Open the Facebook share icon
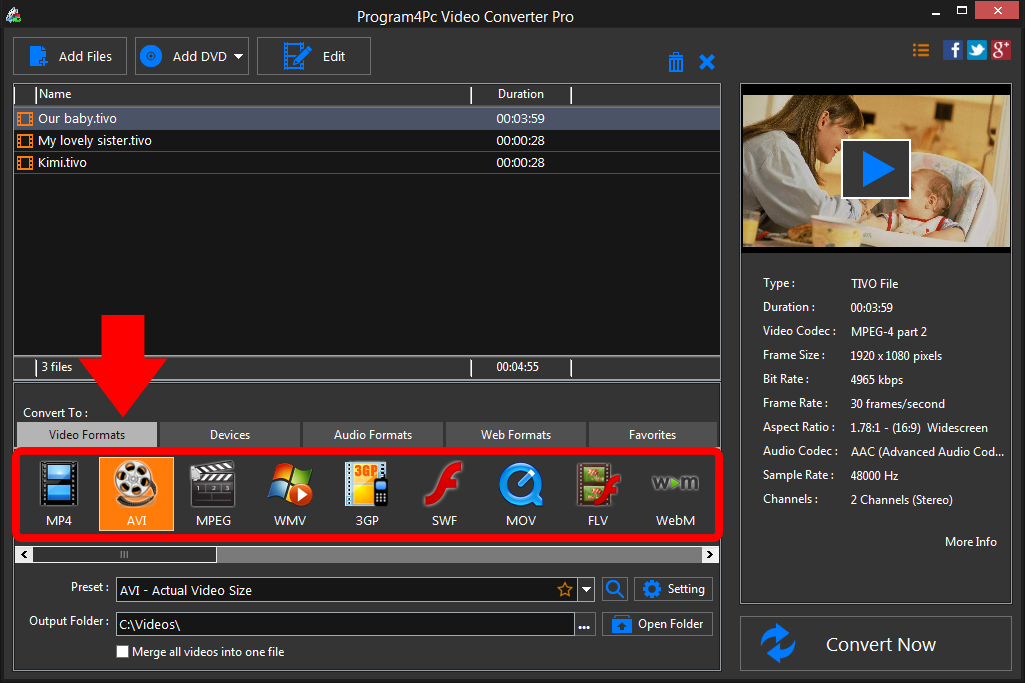The width and height of the screenshot is (1025, 683). coord(952,50)
